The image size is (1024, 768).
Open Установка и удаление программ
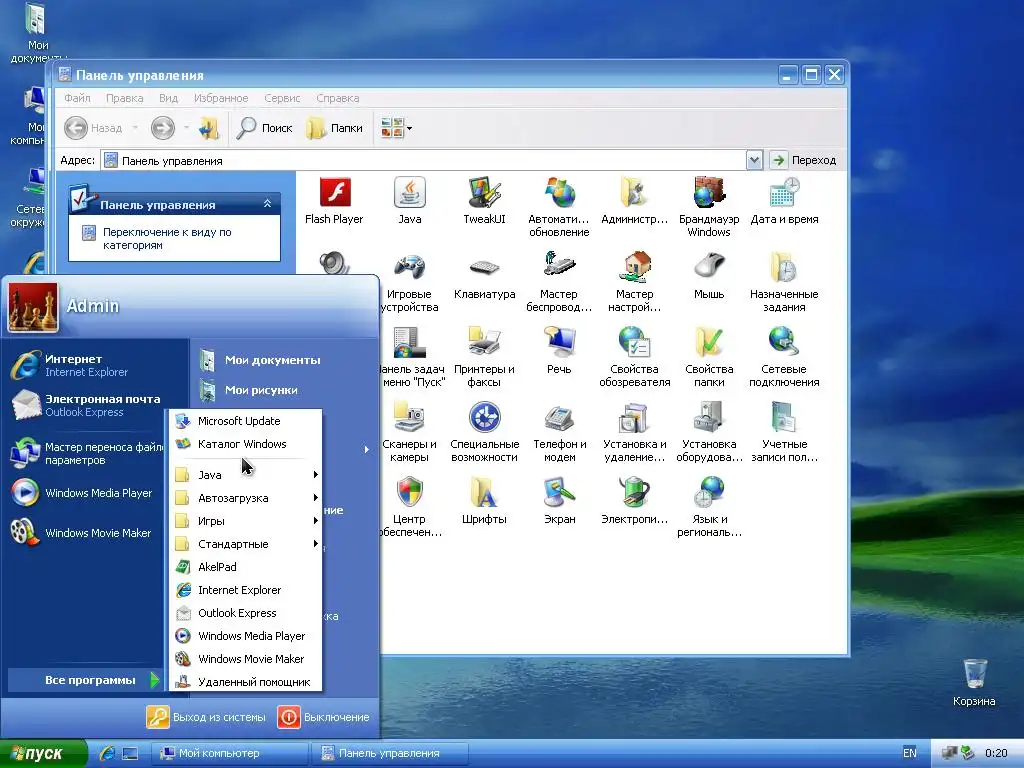coord(634,432)
